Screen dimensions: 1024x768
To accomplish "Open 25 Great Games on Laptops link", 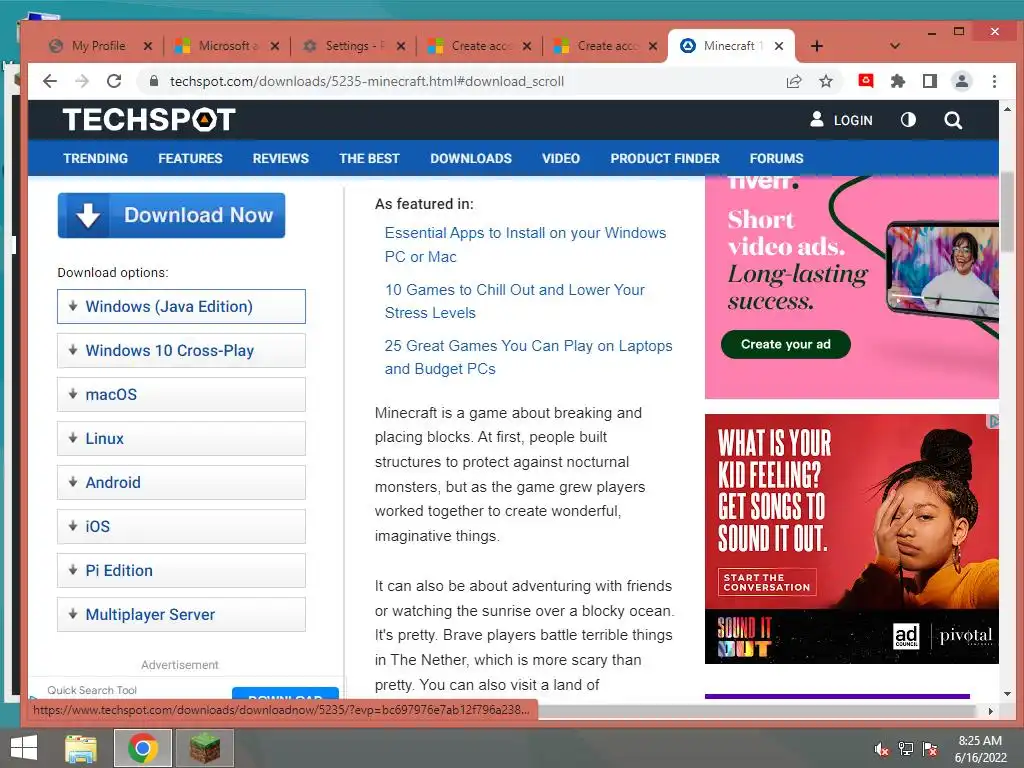I will tap(528, 357).
